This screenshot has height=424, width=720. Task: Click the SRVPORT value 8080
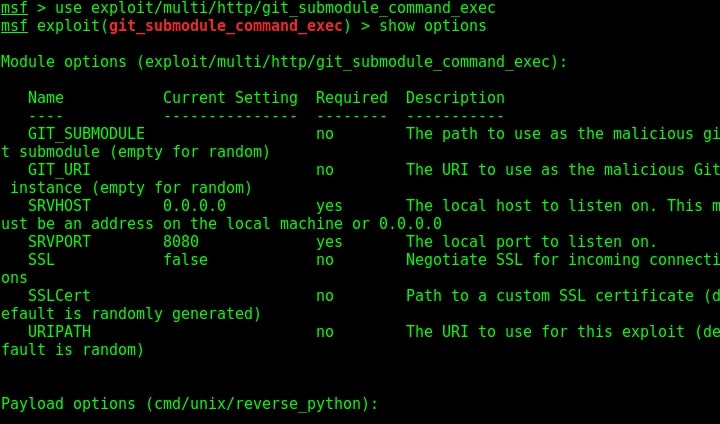tap(181, 241)
